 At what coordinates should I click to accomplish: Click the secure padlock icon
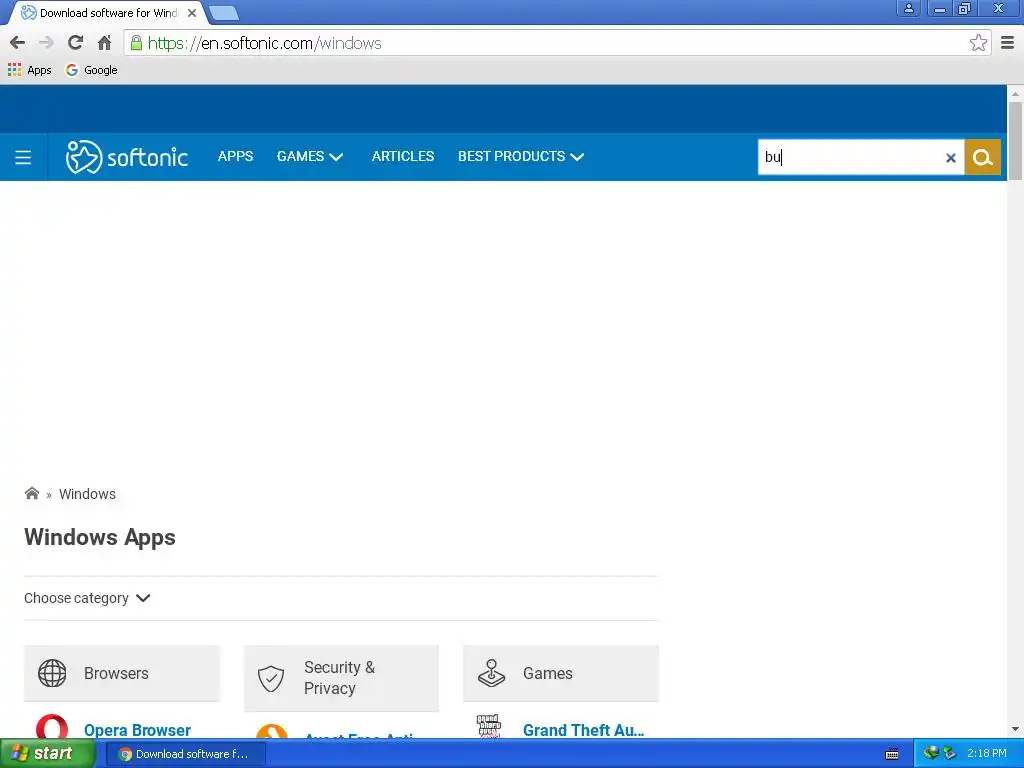tap(136, 43)
